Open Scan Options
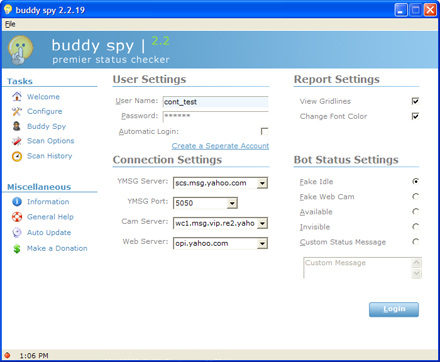This screenshot has width=440, height=362. pos(51,141)
